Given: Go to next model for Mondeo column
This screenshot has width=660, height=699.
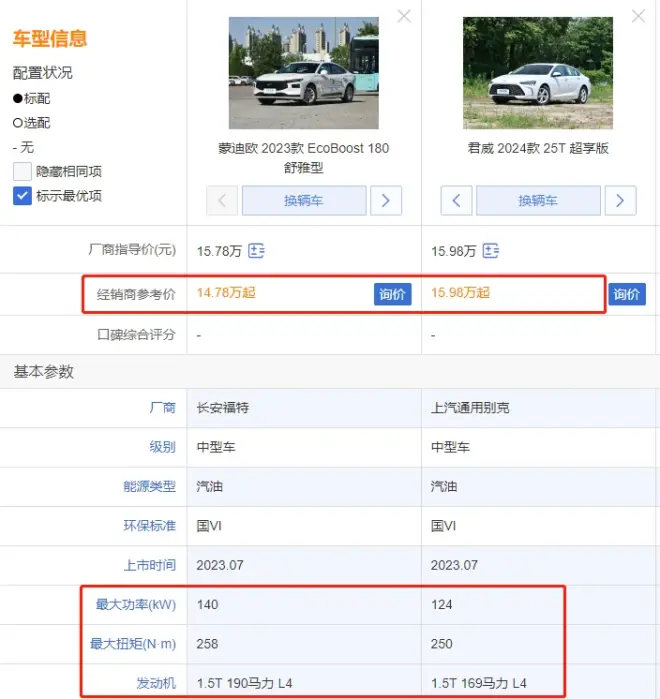Looking at the screenshot, I should [386, 201].
